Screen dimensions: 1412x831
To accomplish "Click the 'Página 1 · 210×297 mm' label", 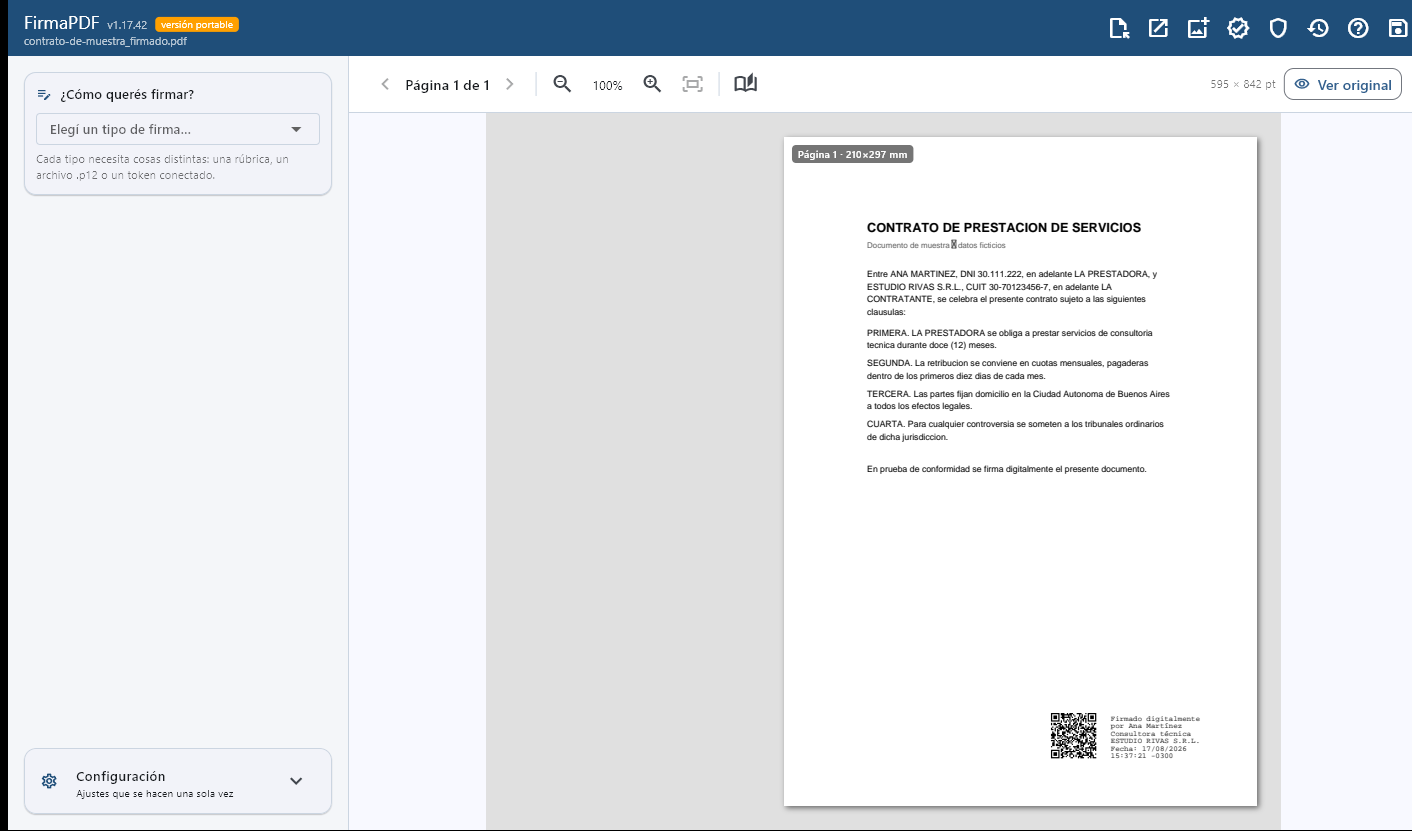I will [852, 154].
